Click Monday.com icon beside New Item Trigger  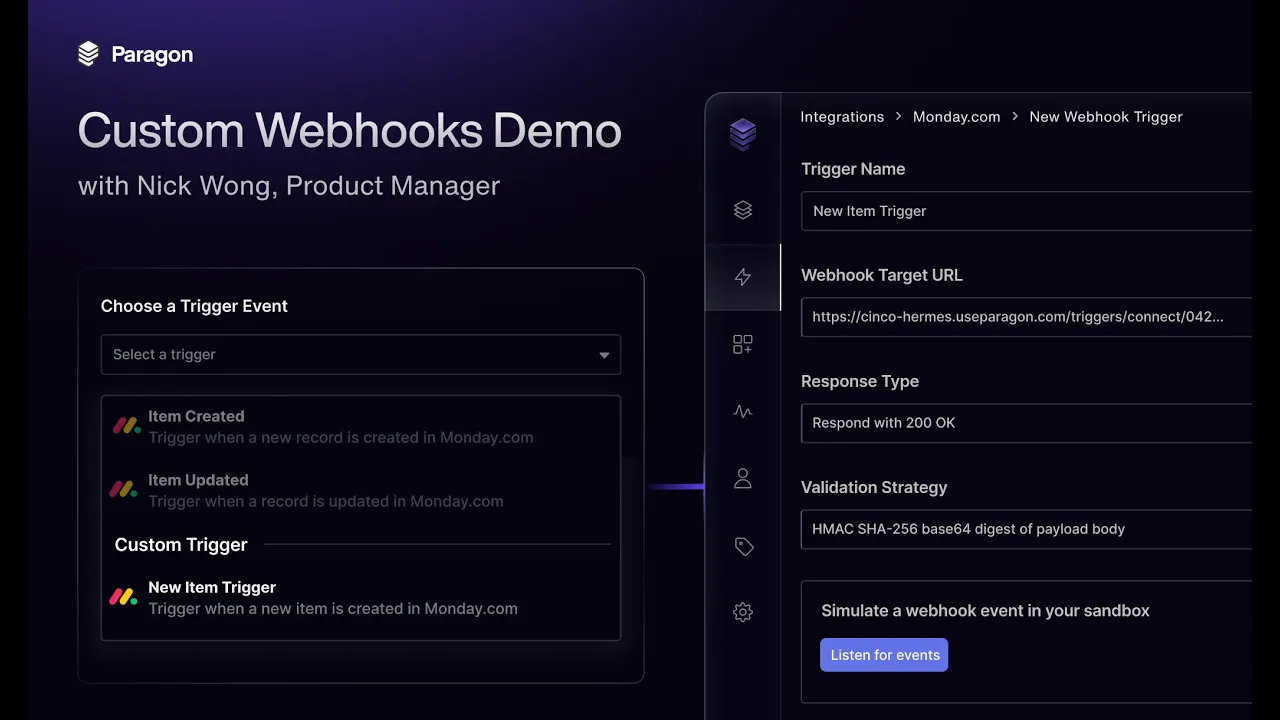(123, 597)
